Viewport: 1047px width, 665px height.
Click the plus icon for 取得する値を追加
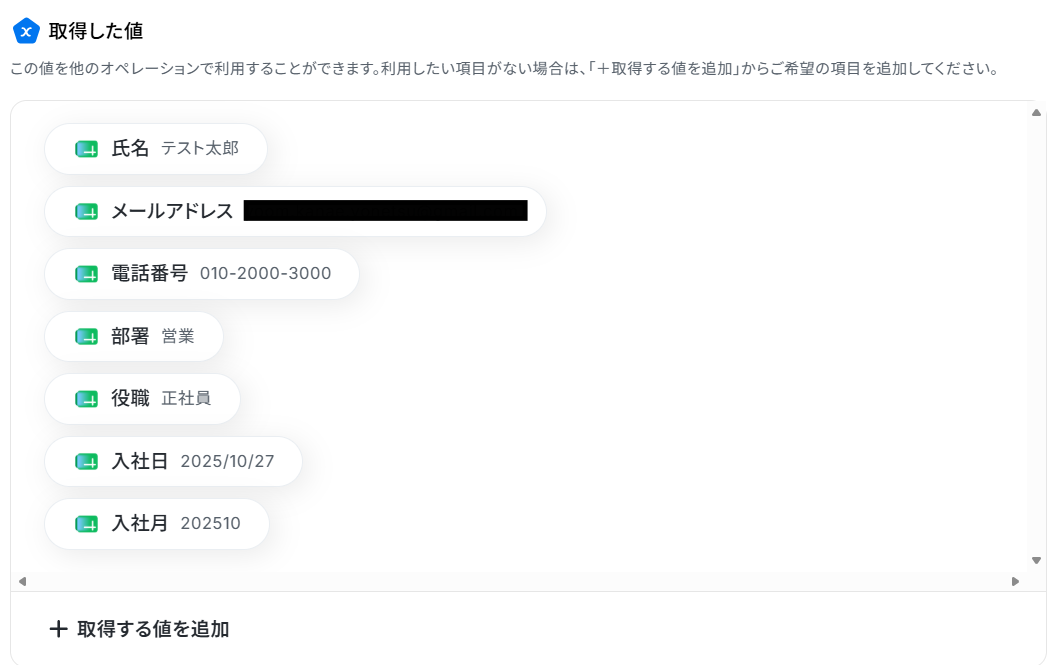(x=59, y=629)
